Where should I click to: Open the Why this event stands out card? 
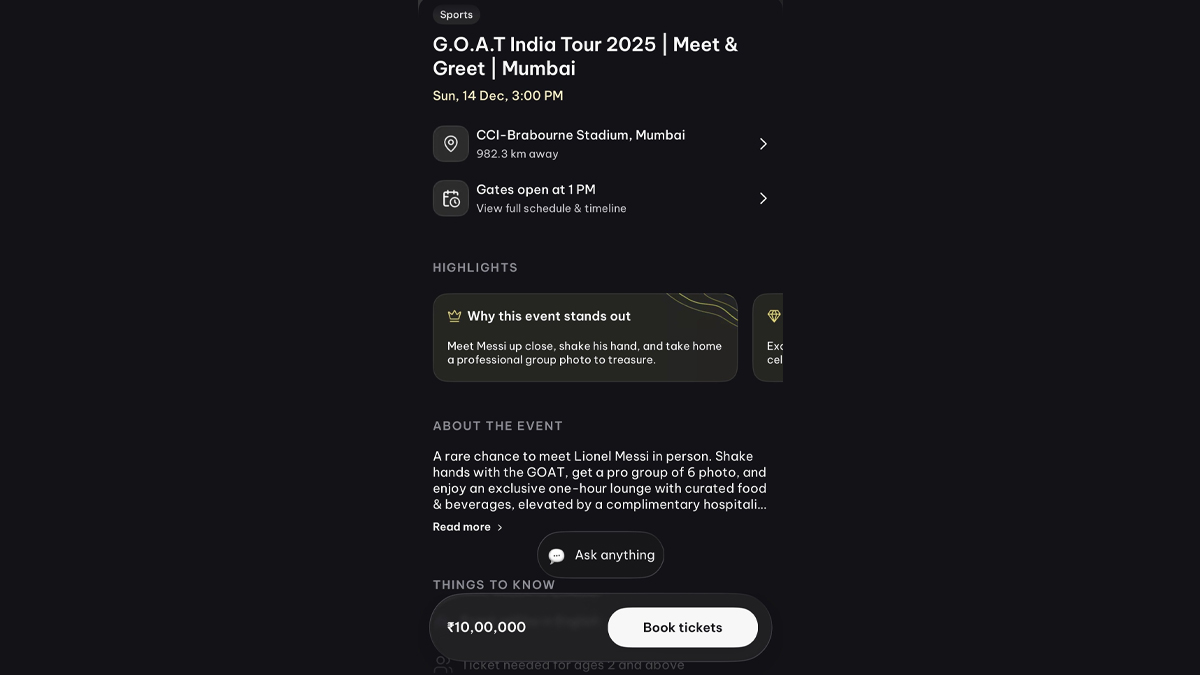[585, 337]
